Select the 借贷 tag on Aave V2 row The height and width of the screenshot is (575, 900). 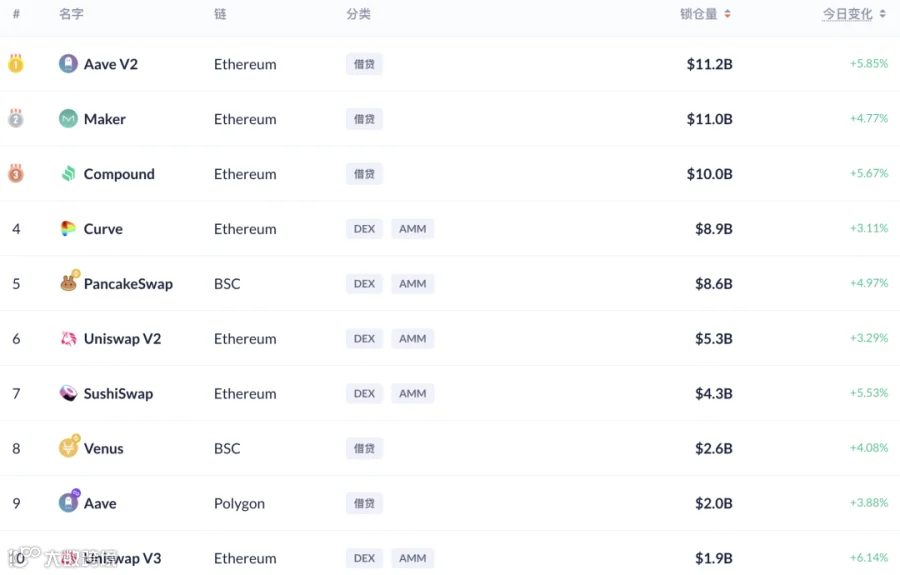pos(364,64)
